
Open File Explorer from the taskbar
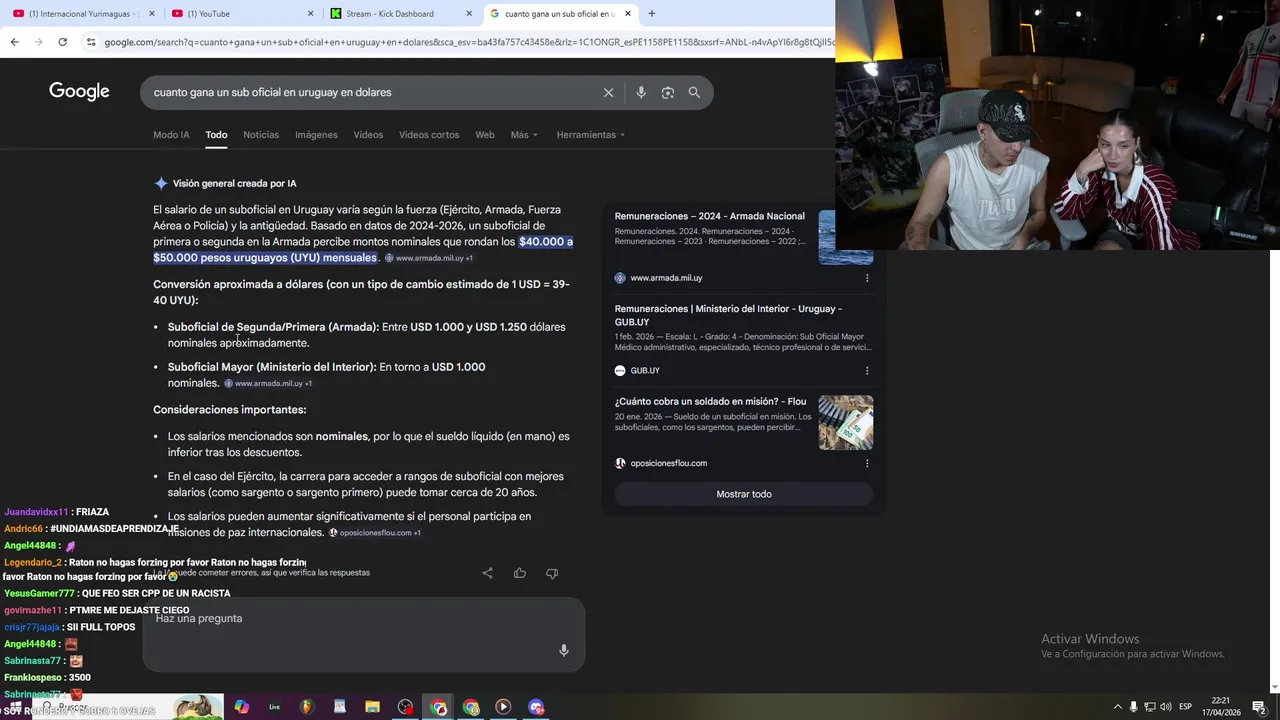(x=372, y=707)
